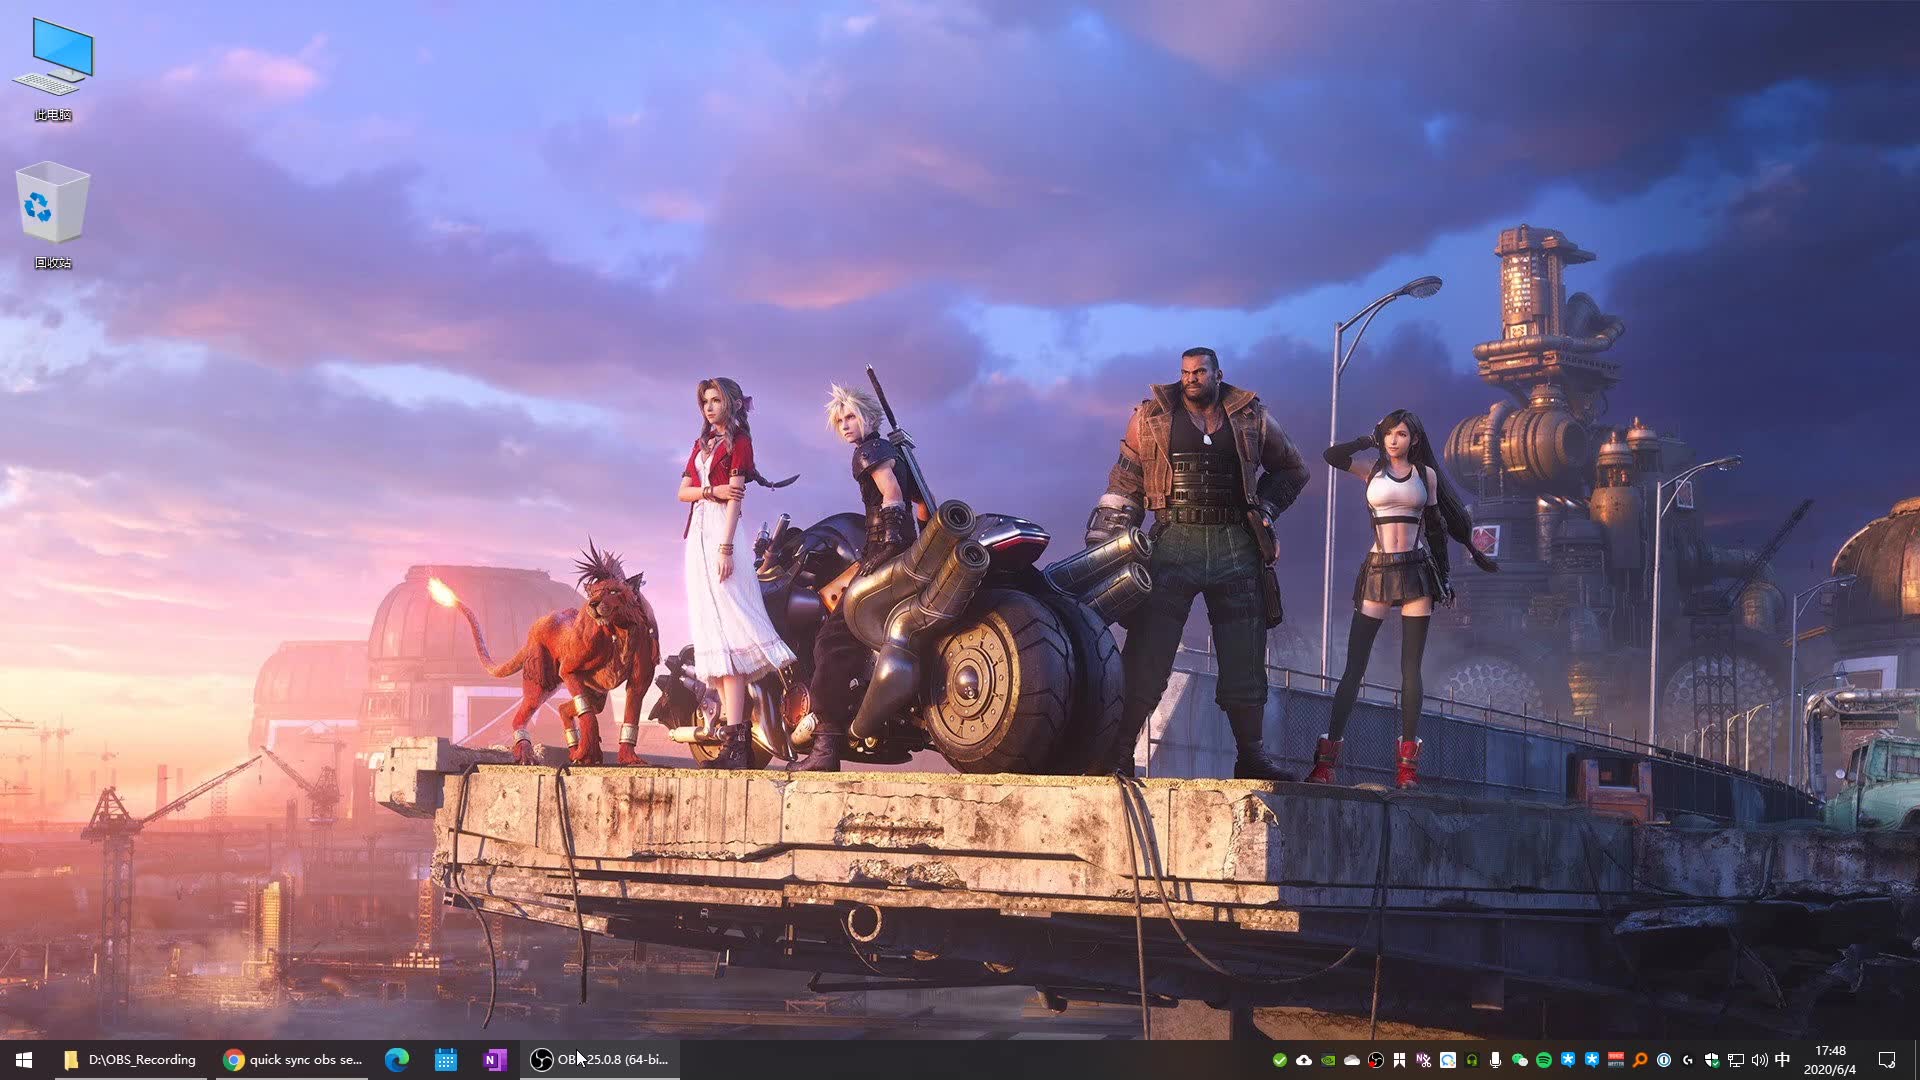Click the OBS recording tray icon

pos(1376,1060)
